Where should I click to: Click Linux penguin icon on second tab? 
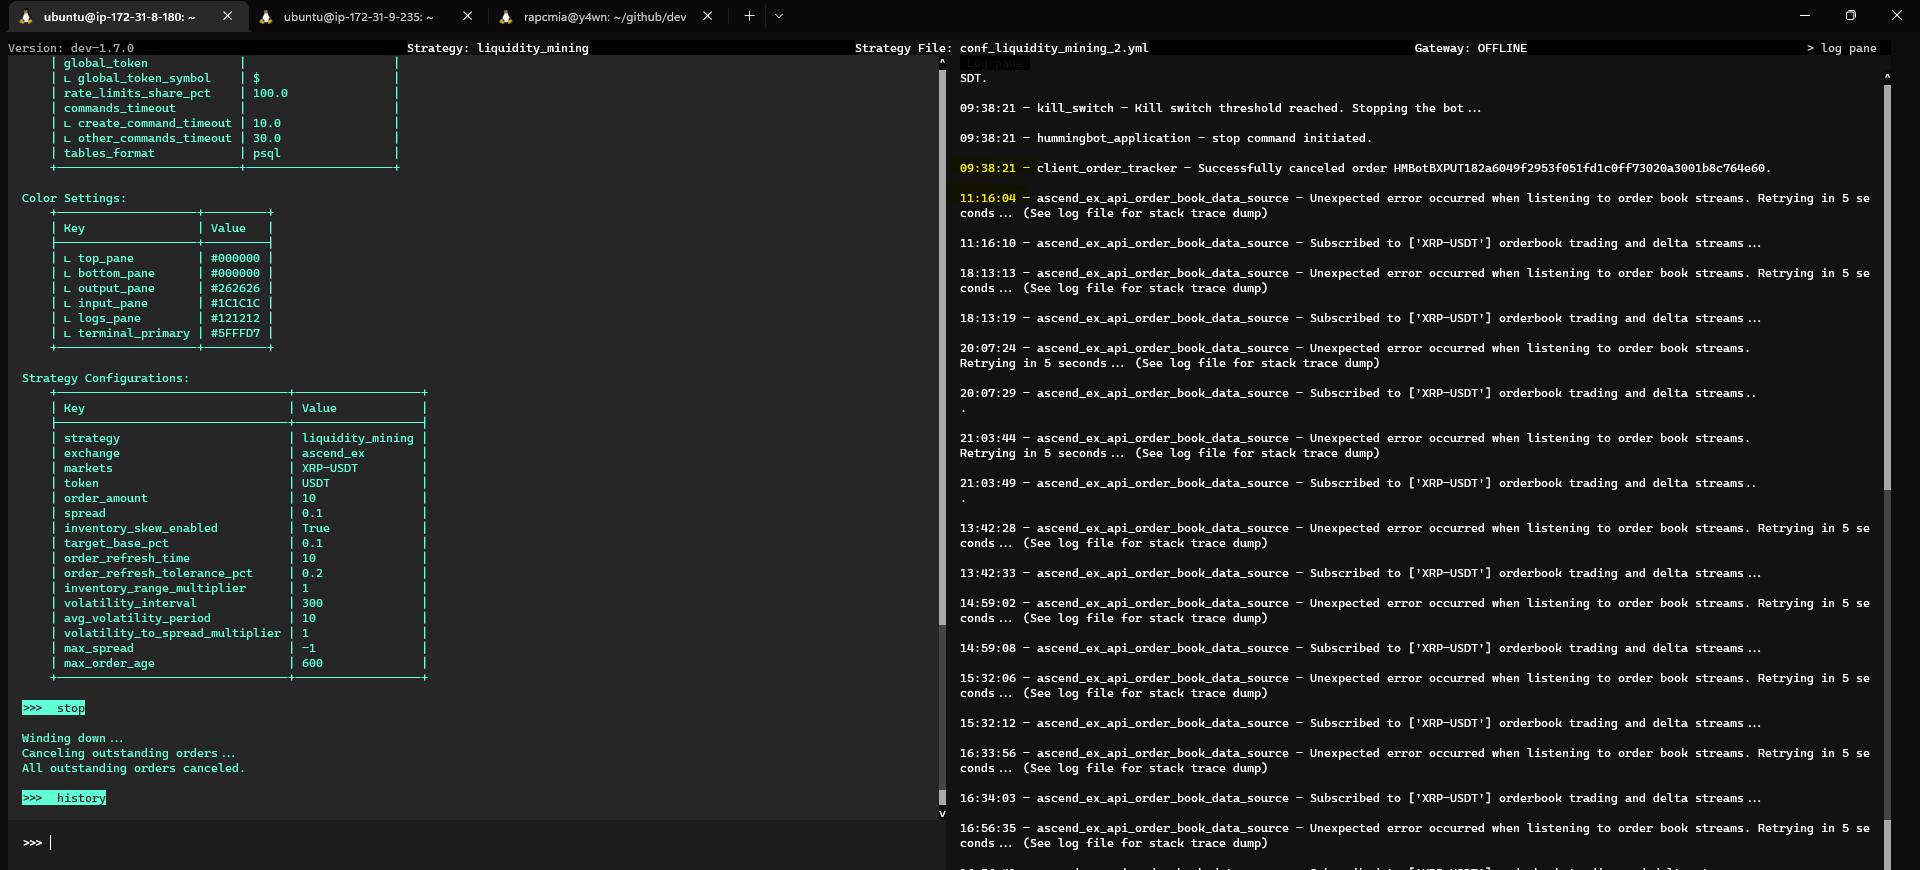[x=266, y=17]
